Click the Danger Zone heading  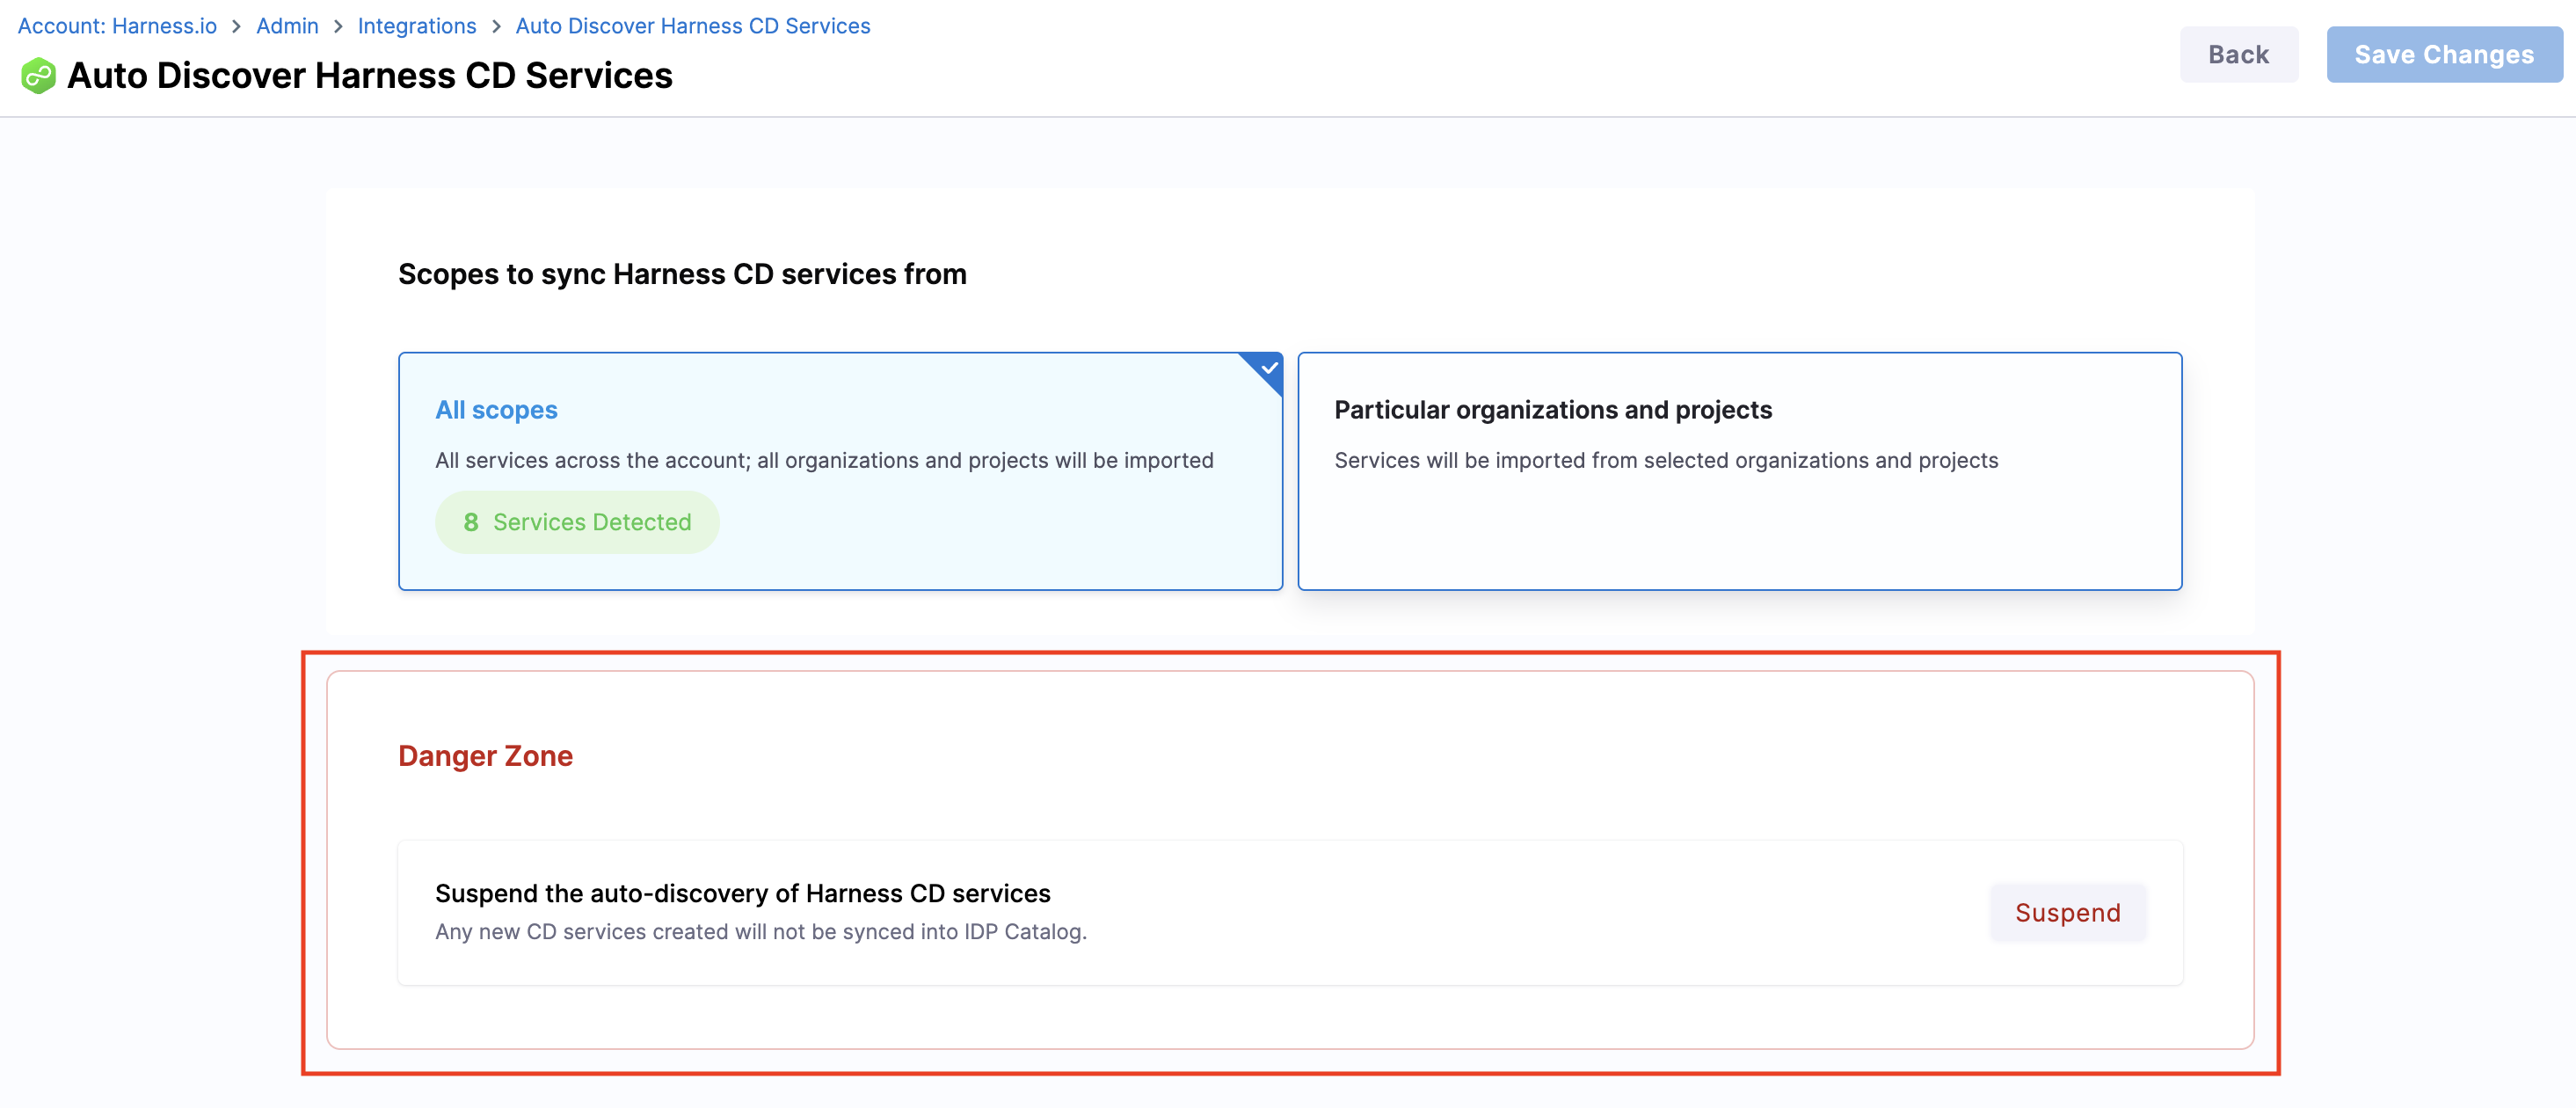[x=485, y=756]
